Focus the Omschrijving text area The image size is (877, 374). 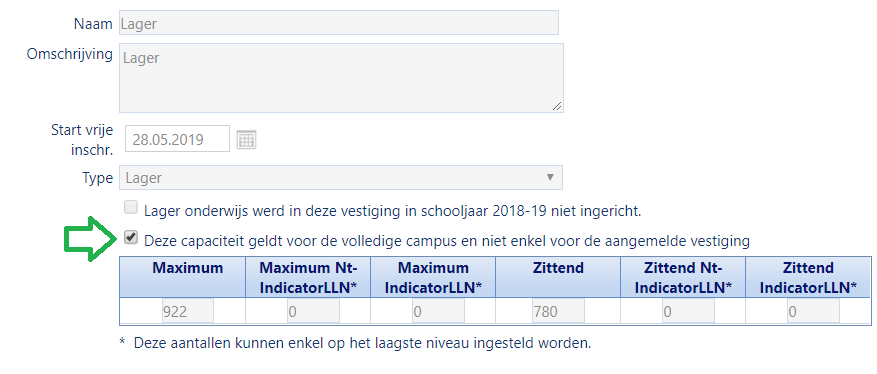(x=341, y=78)
